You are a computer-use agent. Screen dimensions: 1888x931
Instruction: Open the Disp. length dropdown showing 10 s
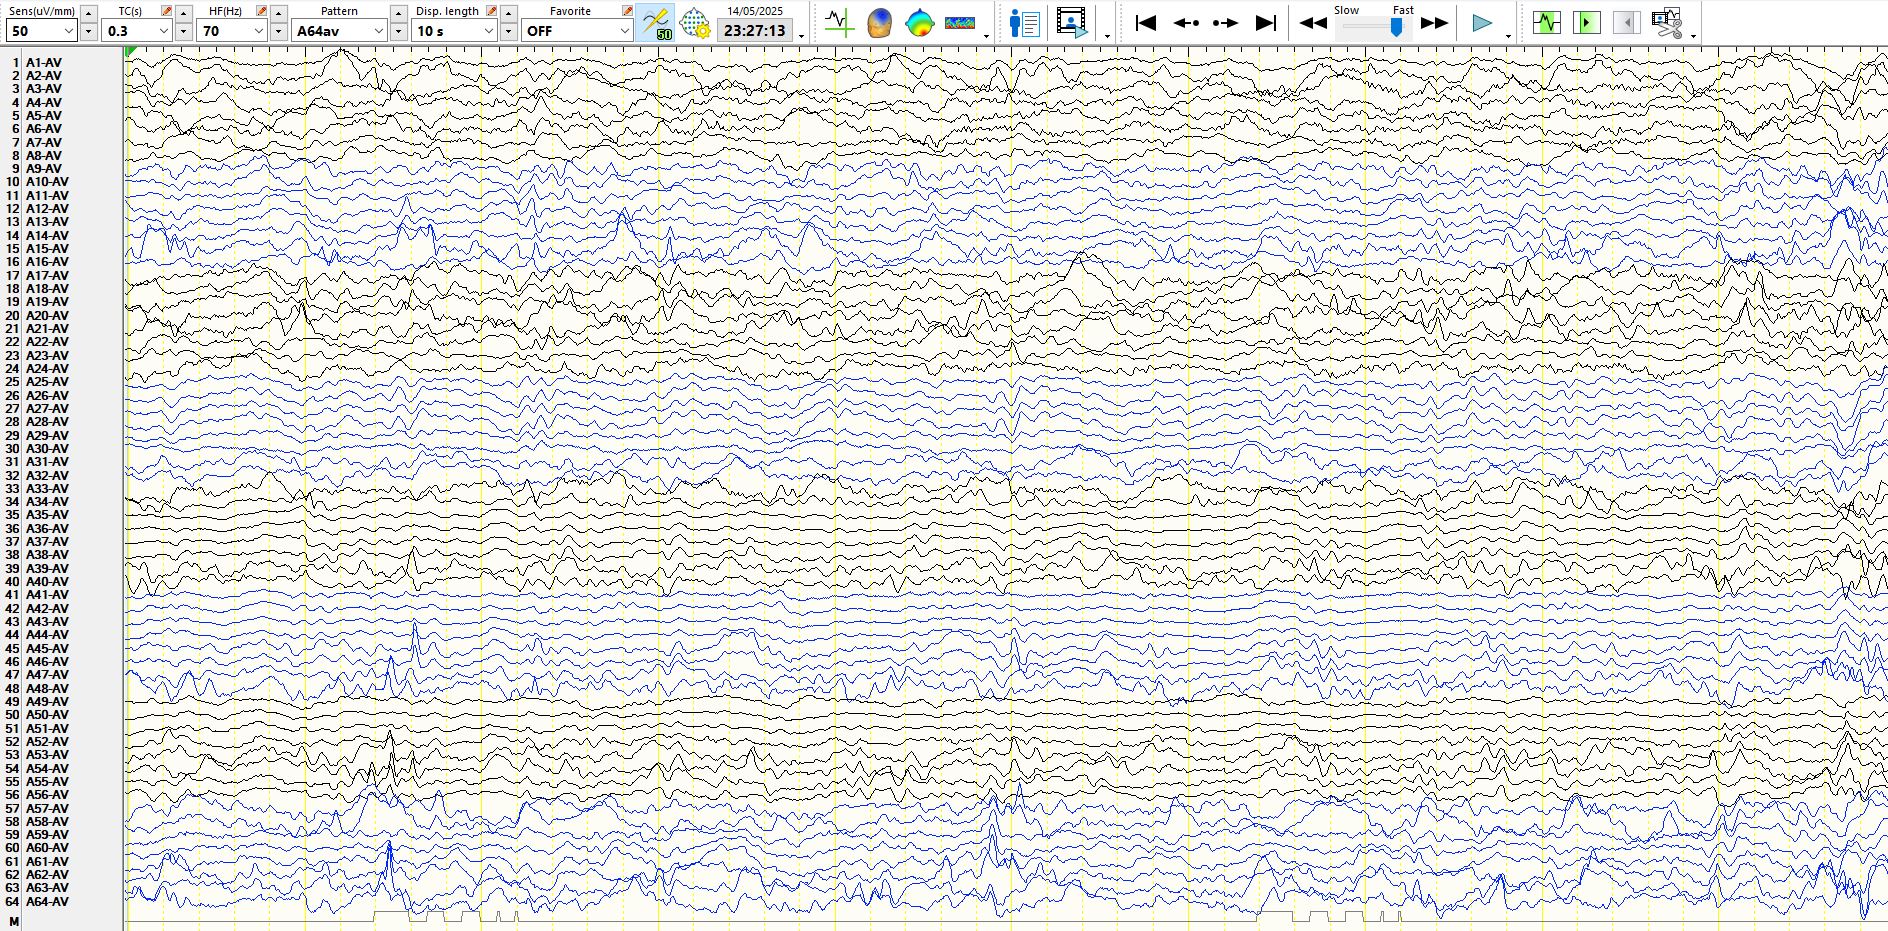[455, 31]
